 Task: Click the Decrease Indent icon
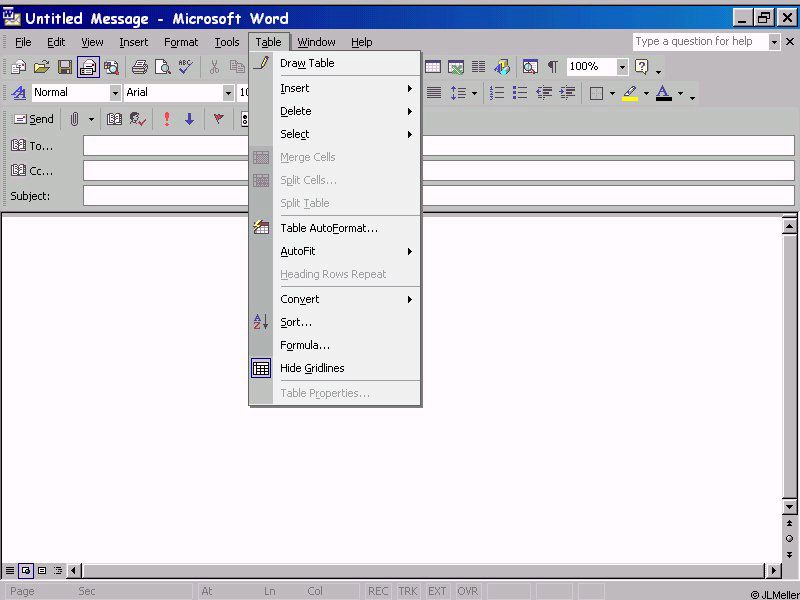pos(544,93)
